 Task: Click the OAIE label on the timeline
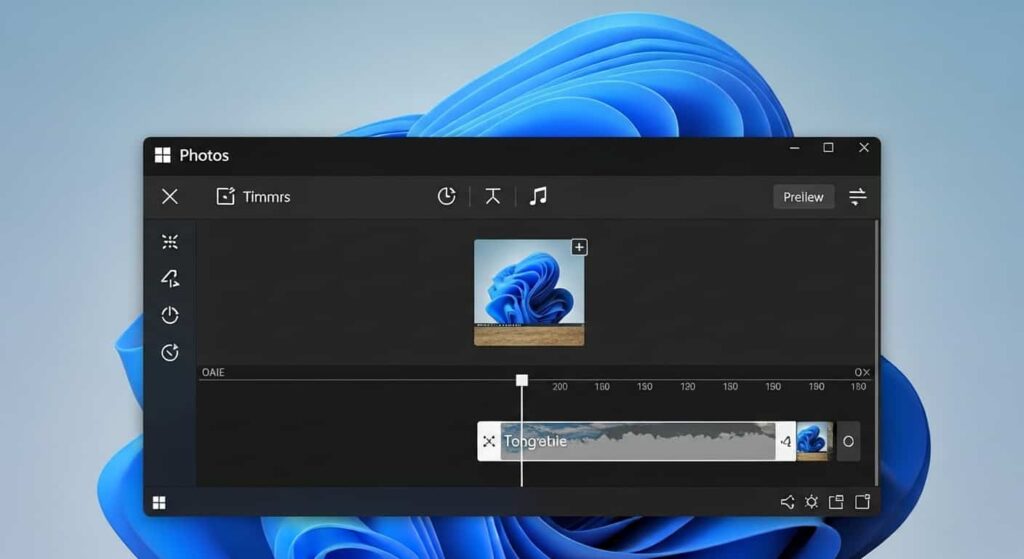point(213,372)
